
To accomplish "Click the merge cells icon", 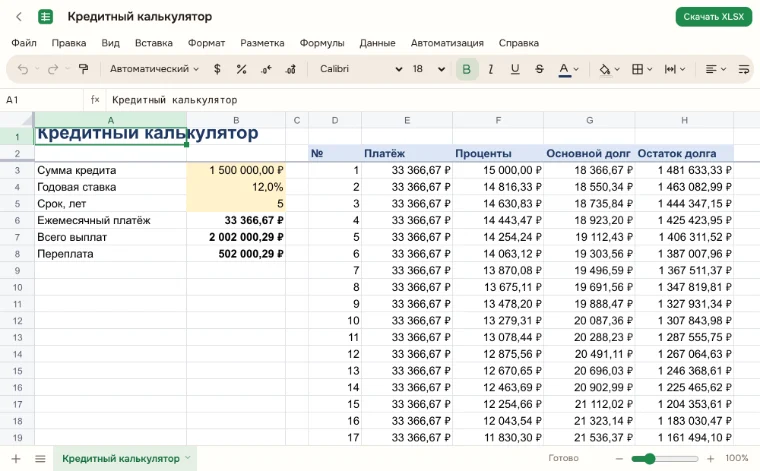I will [670, 69].
